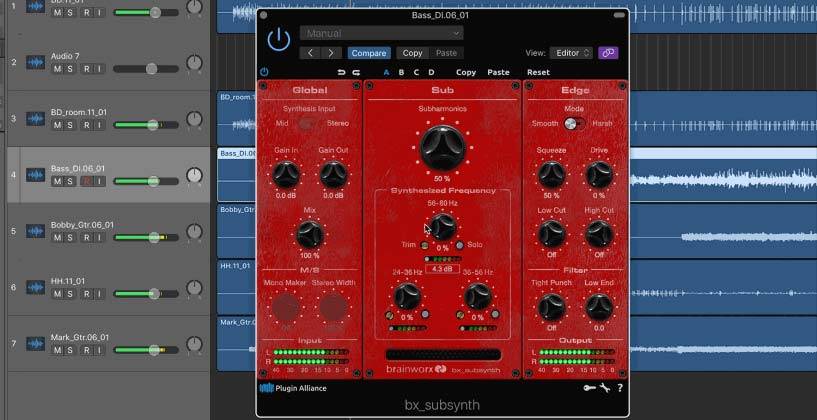The width and height of the screenshot is (817, 420).
Task: Click the redo arrow in plugin toolbar
Action: (355, 72)
